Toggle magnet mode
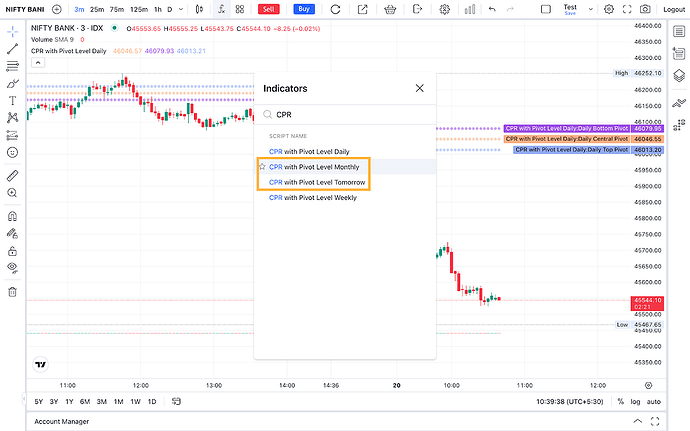The image size is (690, 431). coord(12,216)
